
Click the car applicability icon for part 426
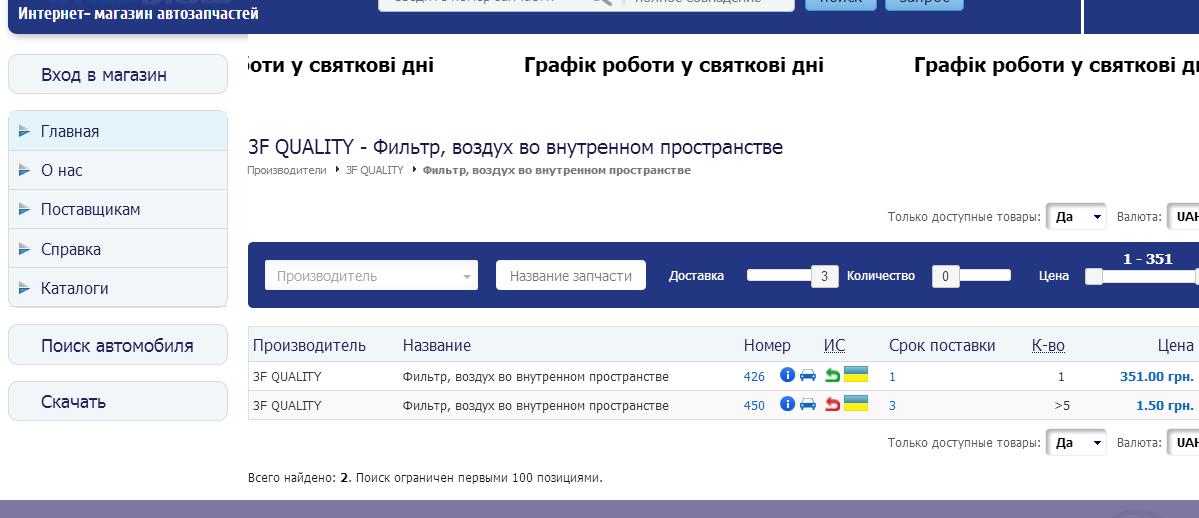[x=808, y=376]
